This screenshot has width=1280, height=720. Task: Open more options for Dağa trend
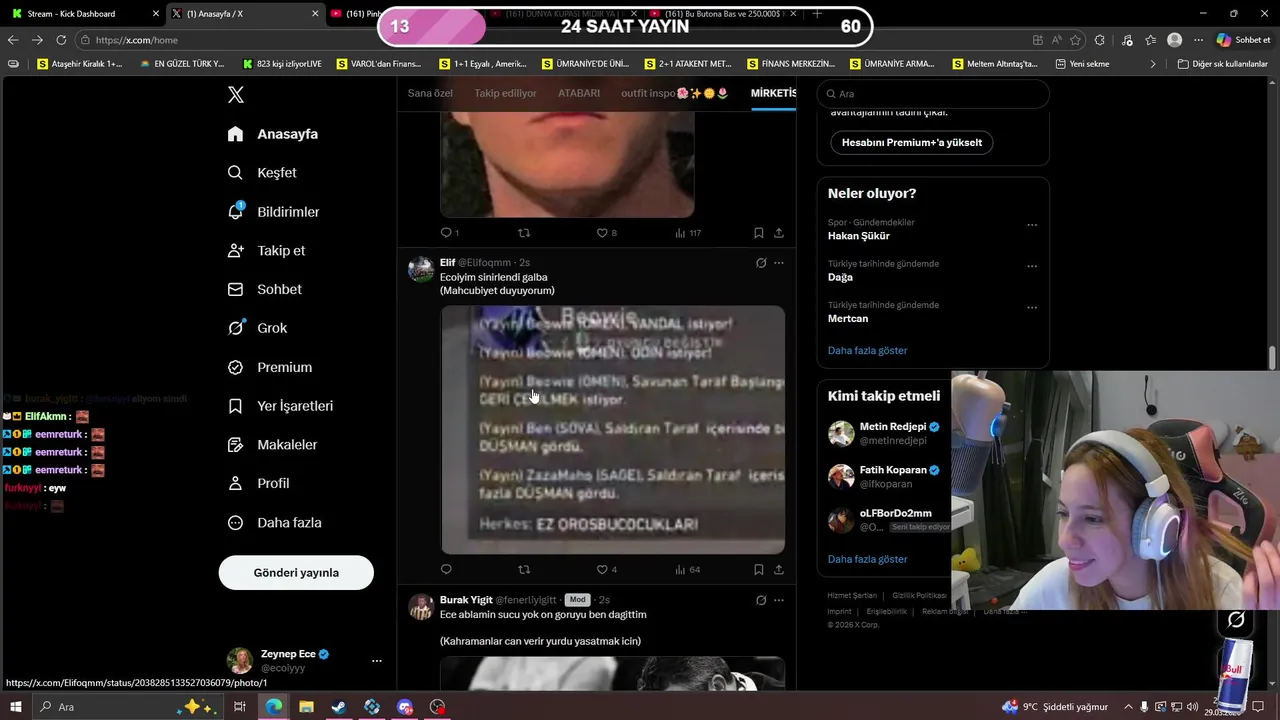point(1032,267)
